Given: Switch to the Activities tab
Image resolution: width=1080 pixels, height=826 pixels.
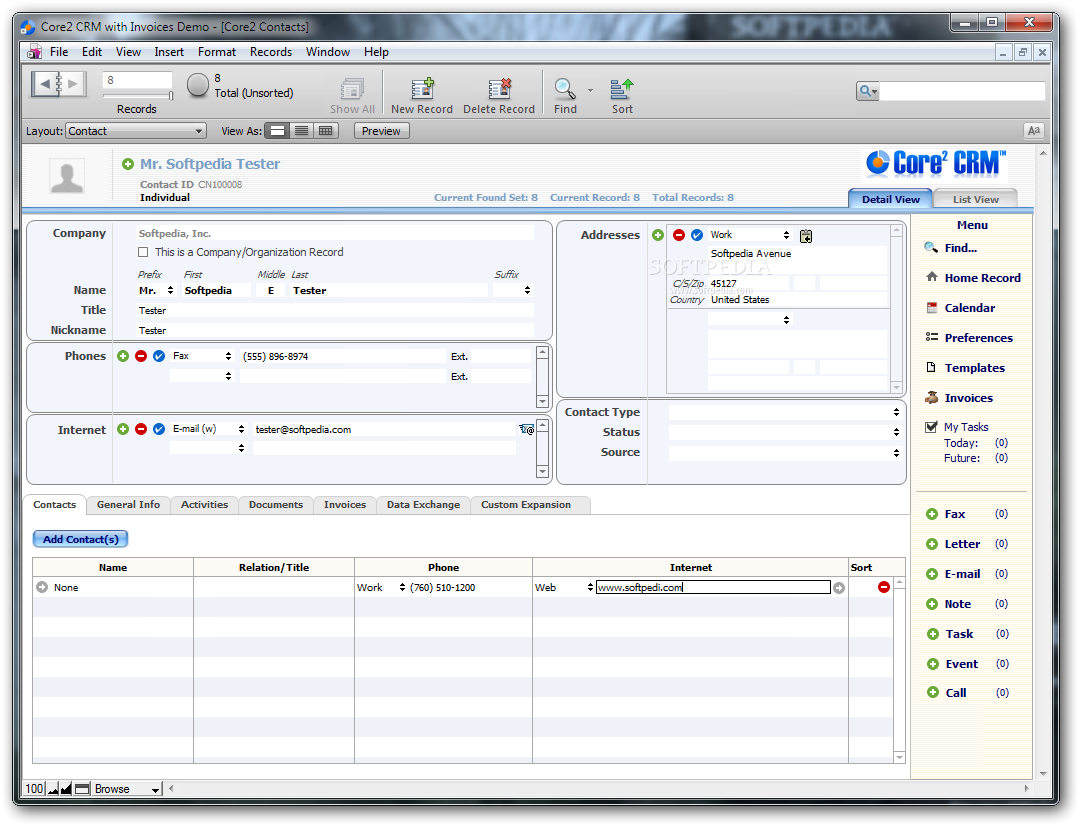Looking at the screenshot, I should (x=205, y=505).
